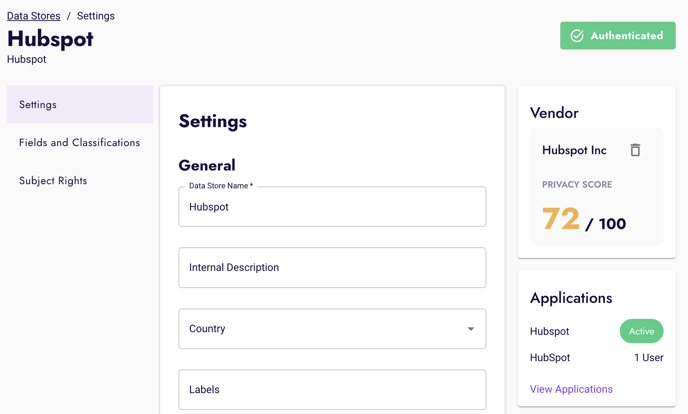Open the View Applications link
This screenshot has width=688, height=414.
[571, 389]
